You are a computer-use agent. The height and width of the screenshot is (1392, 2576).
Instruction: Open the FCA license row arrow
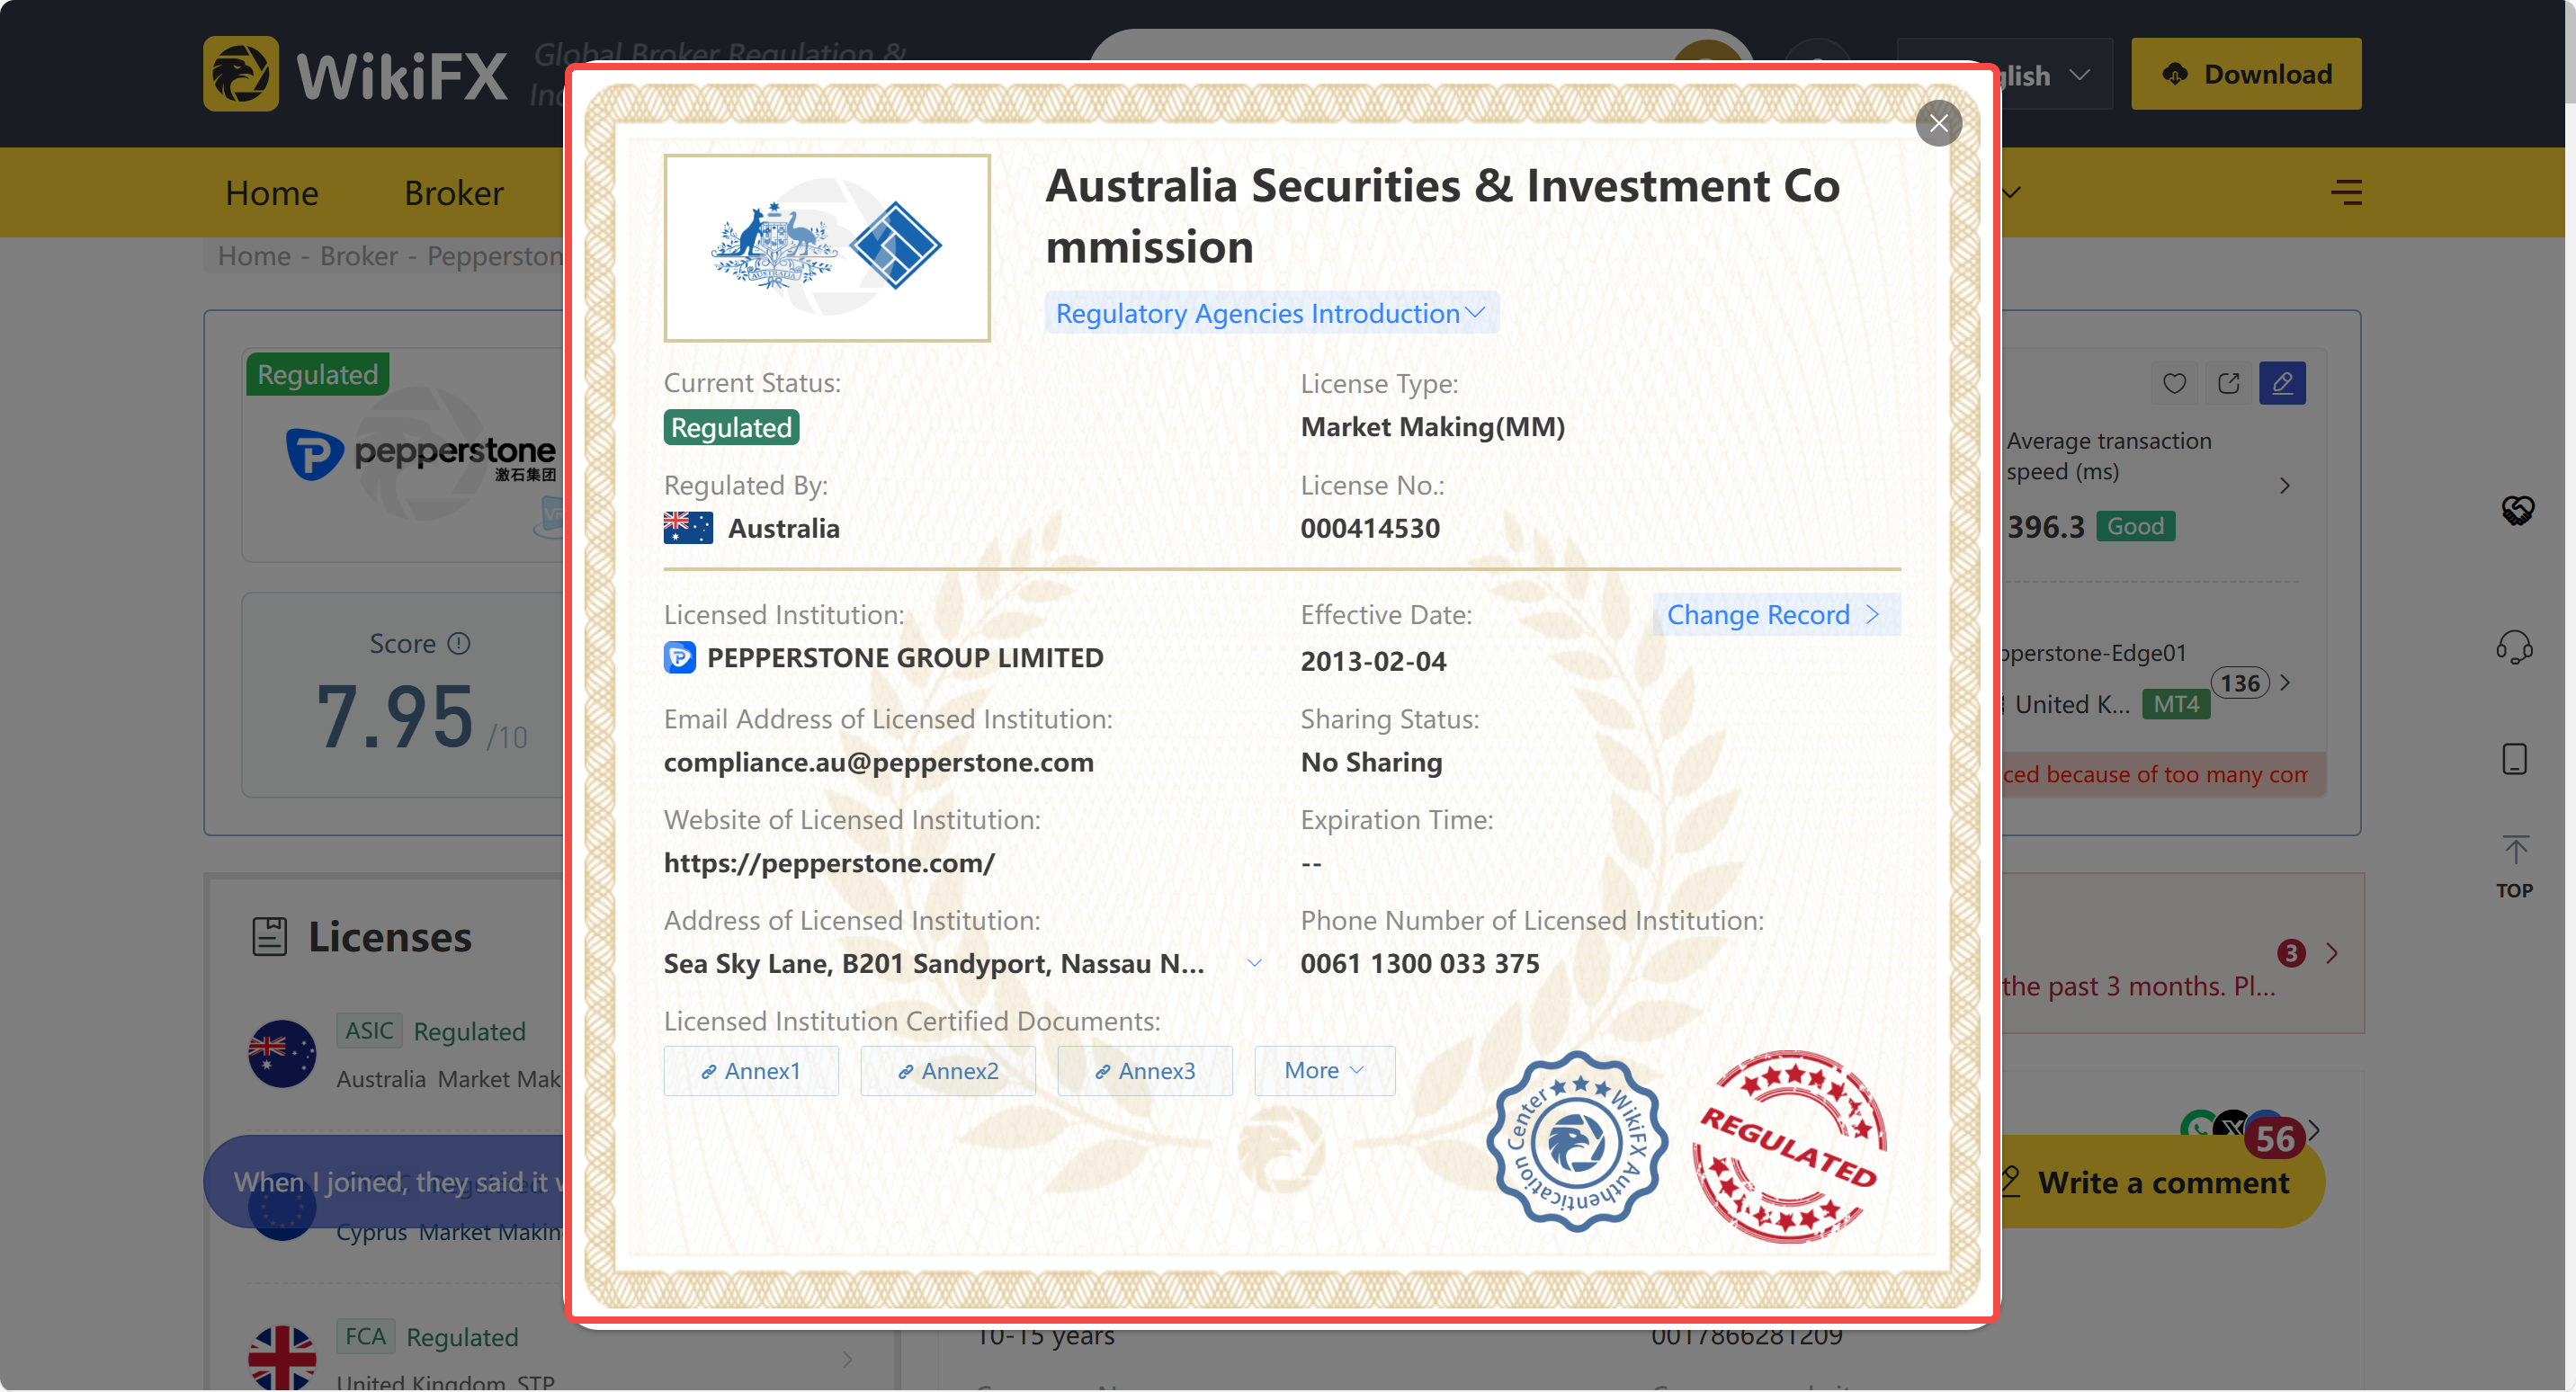(x=847, y=1359)
